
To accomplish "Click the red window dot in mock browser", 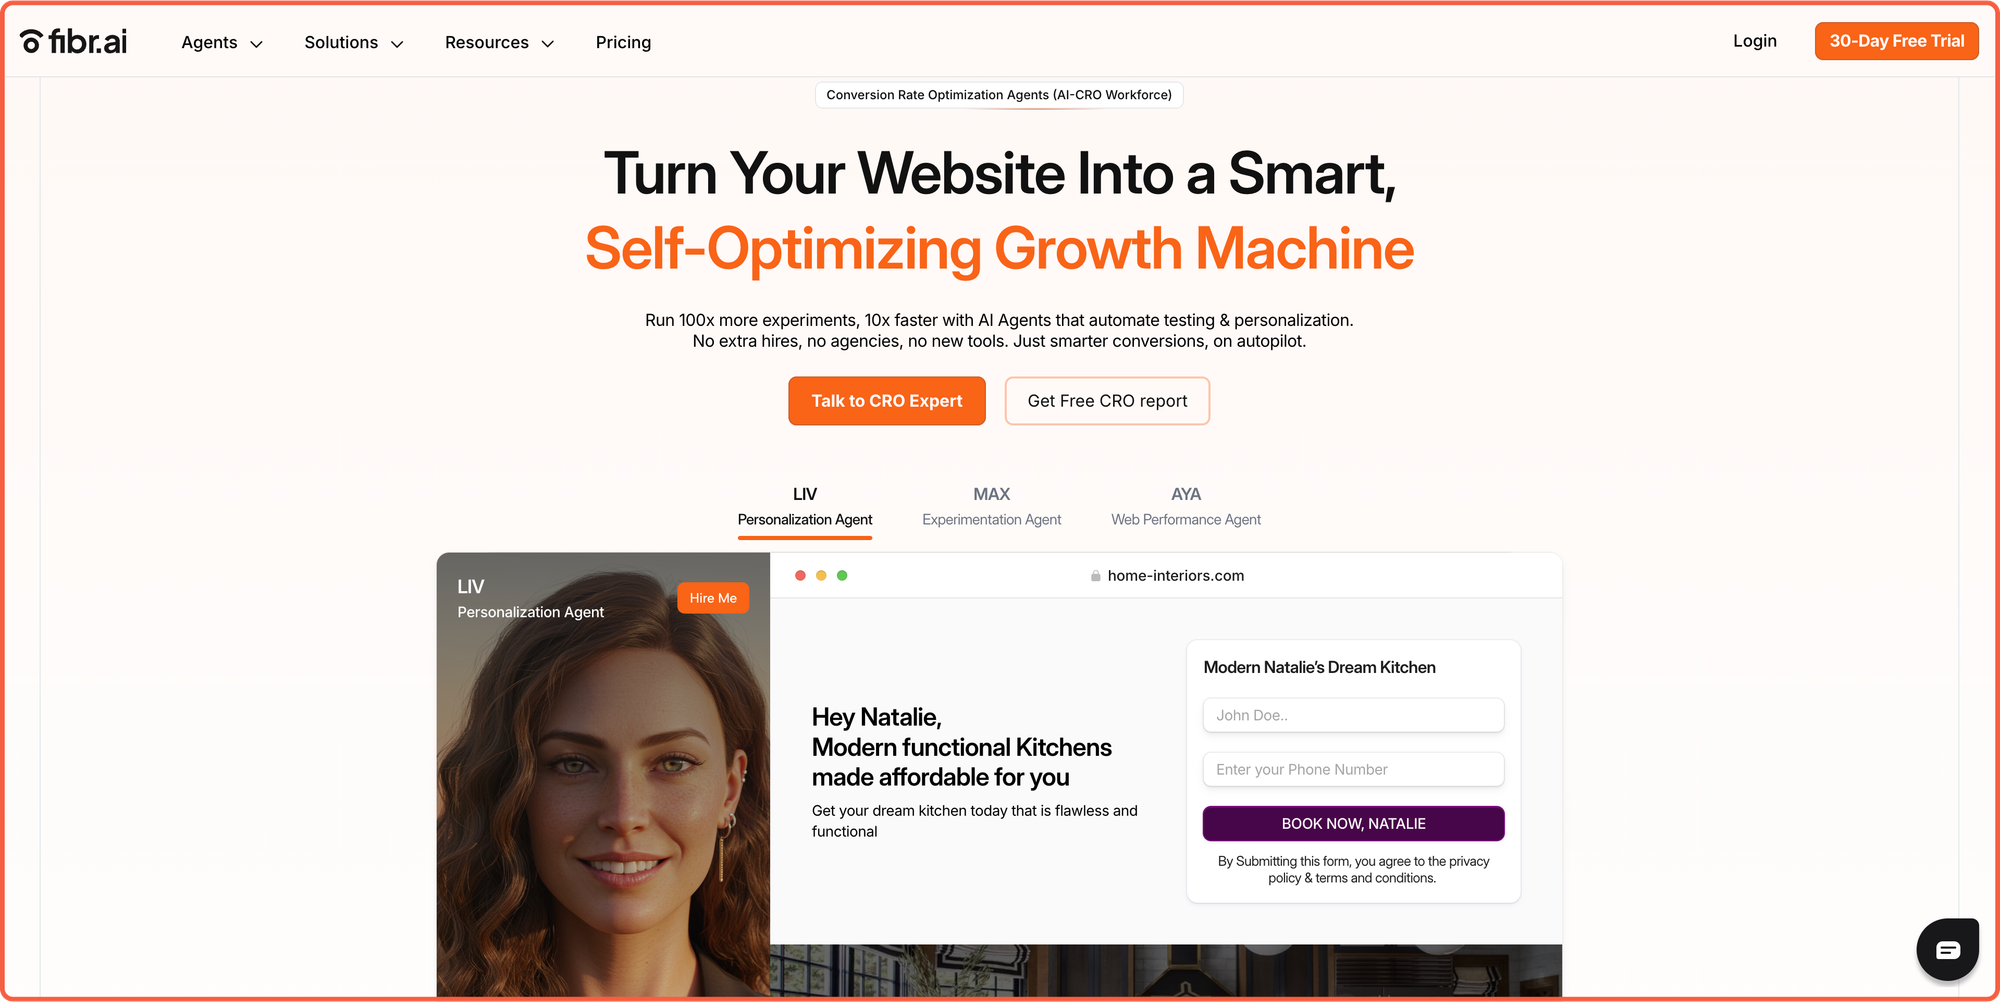I will point(800,575).
